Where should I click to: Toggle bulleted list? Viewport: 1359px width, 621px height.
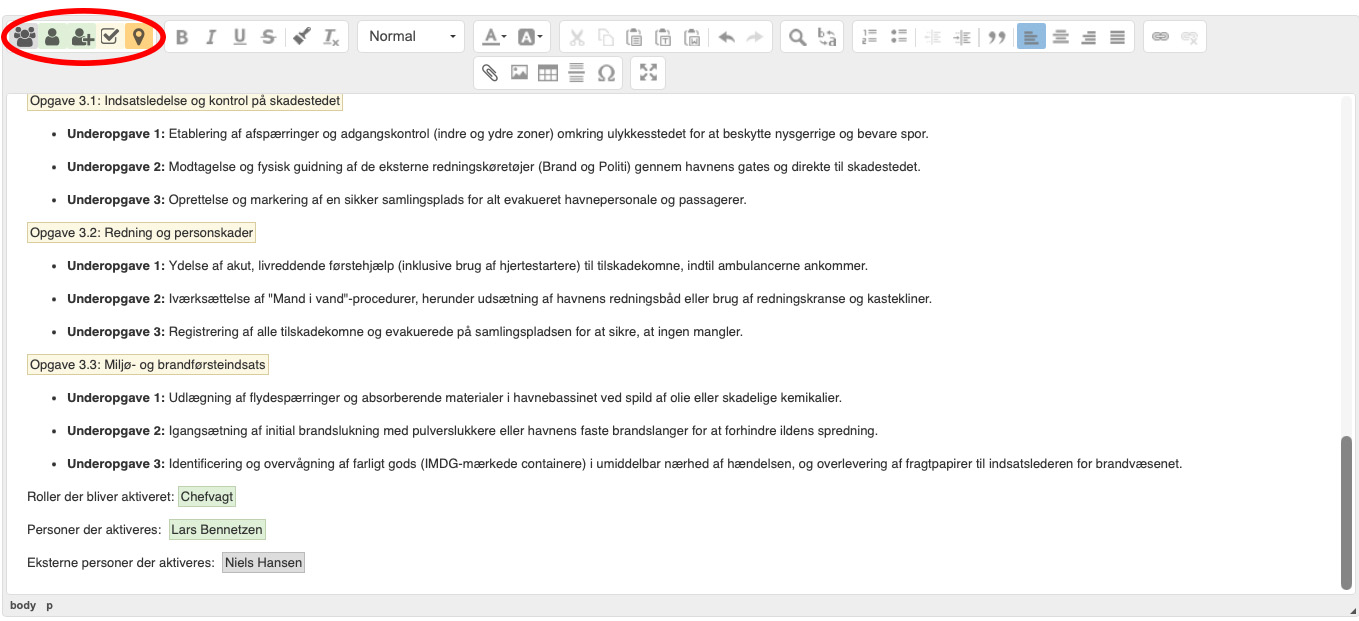(x=899, y=37)
